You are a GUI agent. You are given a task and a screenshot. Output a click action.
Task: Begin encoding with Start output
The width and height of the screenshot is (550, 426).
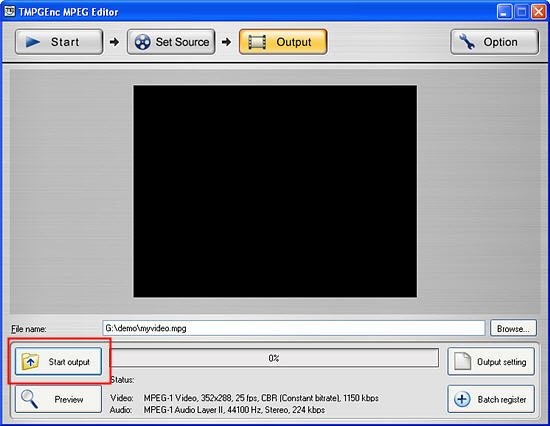(58, 361)
